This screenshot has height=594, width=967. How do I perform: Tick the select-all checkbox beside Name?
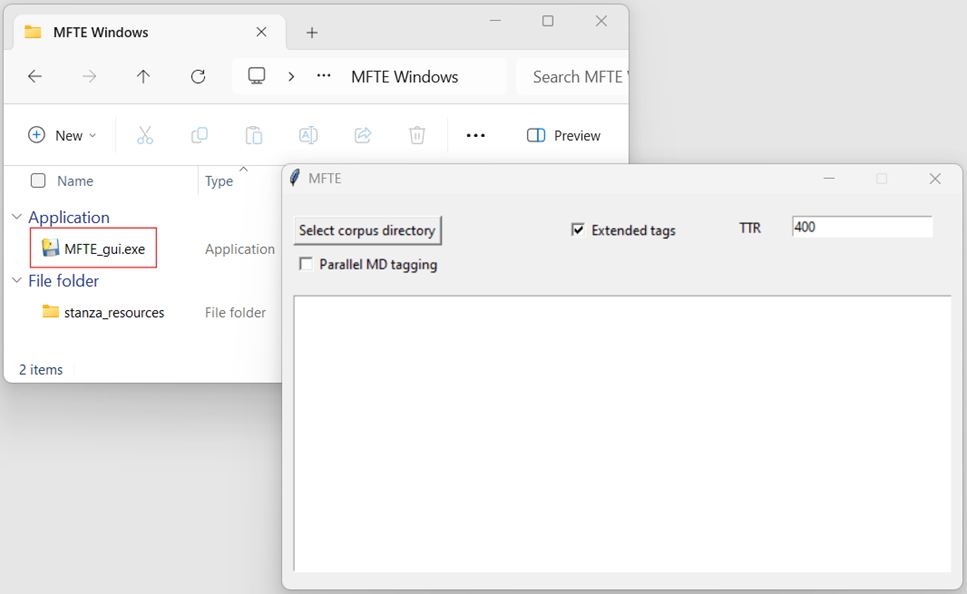click(38, 181)
